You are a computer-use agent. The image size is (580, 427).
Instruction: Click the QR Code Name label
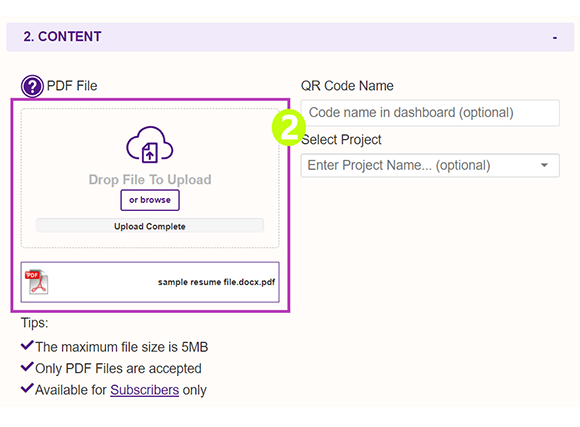pyautogui.click(x=347, y=86)
